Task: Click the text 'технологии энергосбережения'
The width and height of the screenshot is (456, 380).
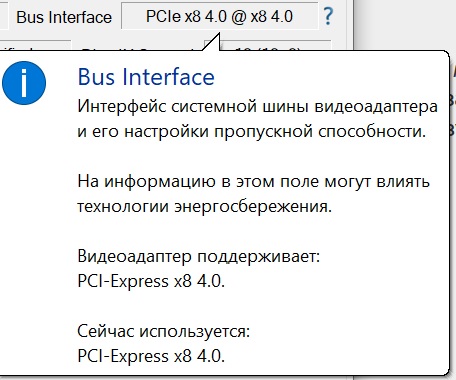Action: coord(204,207)
